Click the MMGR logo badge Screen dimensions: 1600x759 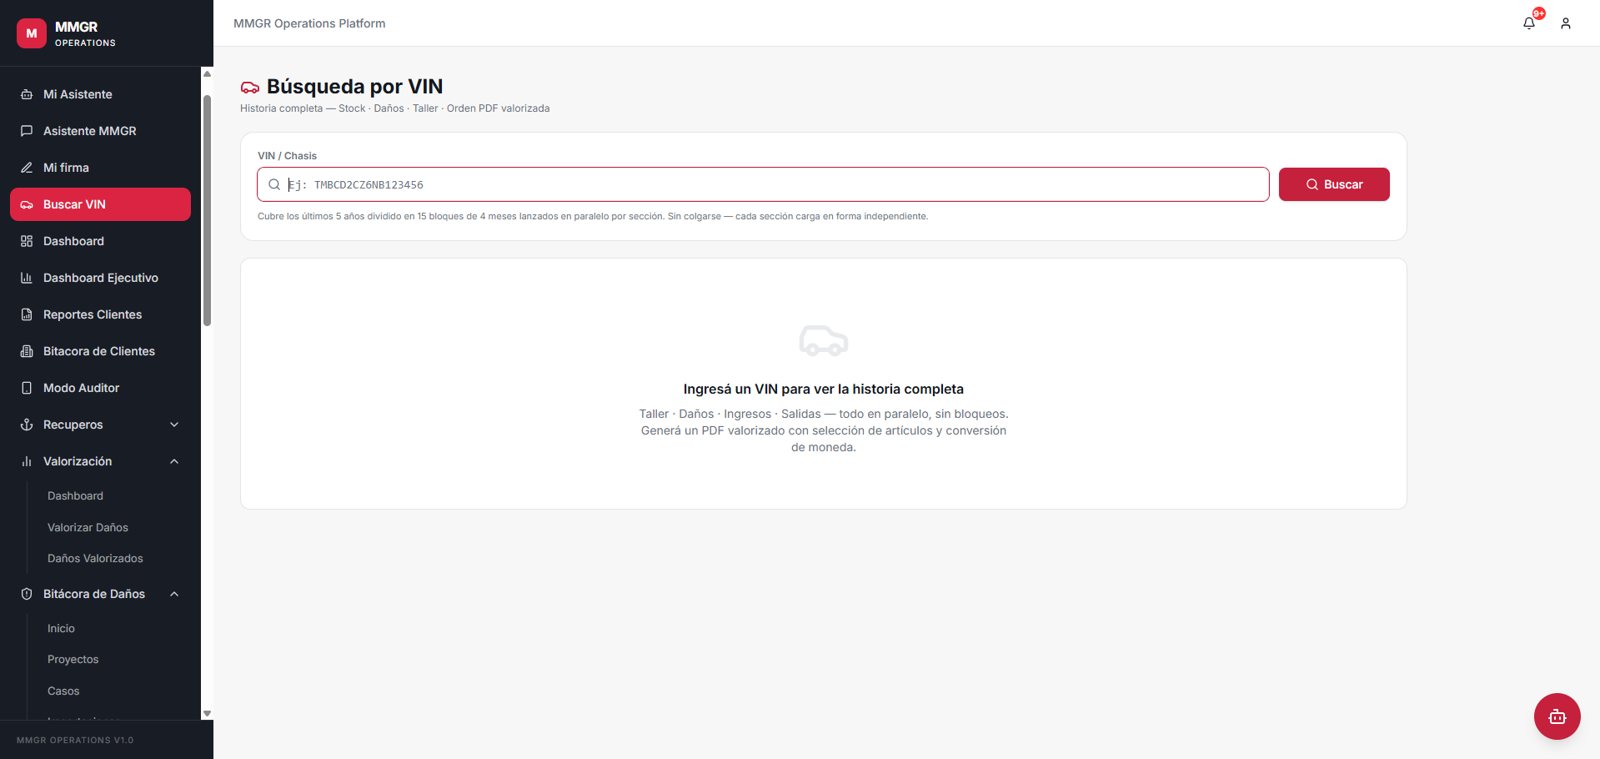tap(31, 33)
